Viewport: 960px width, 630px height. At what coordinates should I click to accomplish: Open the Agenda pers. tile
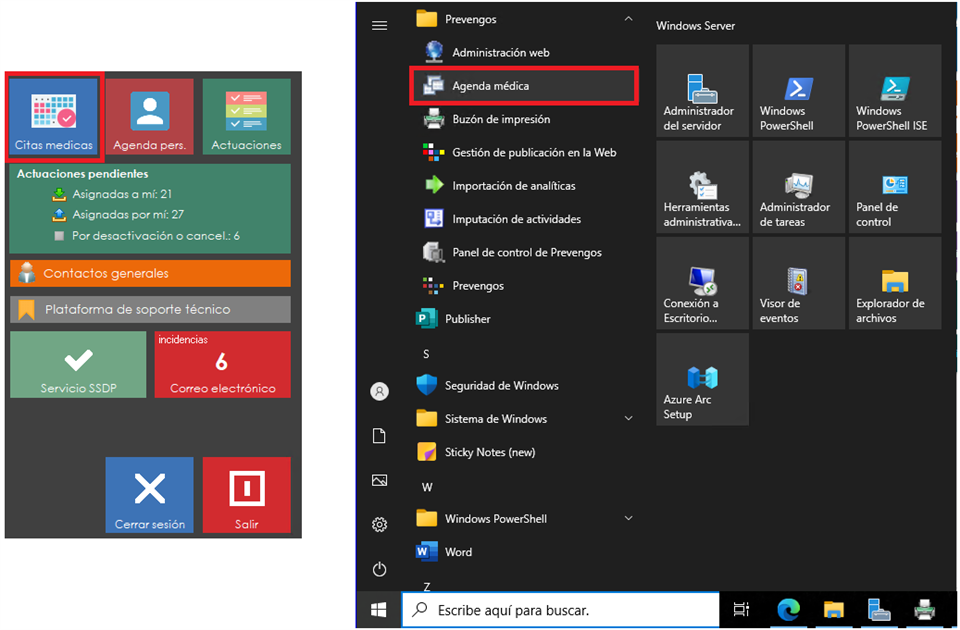149,117
